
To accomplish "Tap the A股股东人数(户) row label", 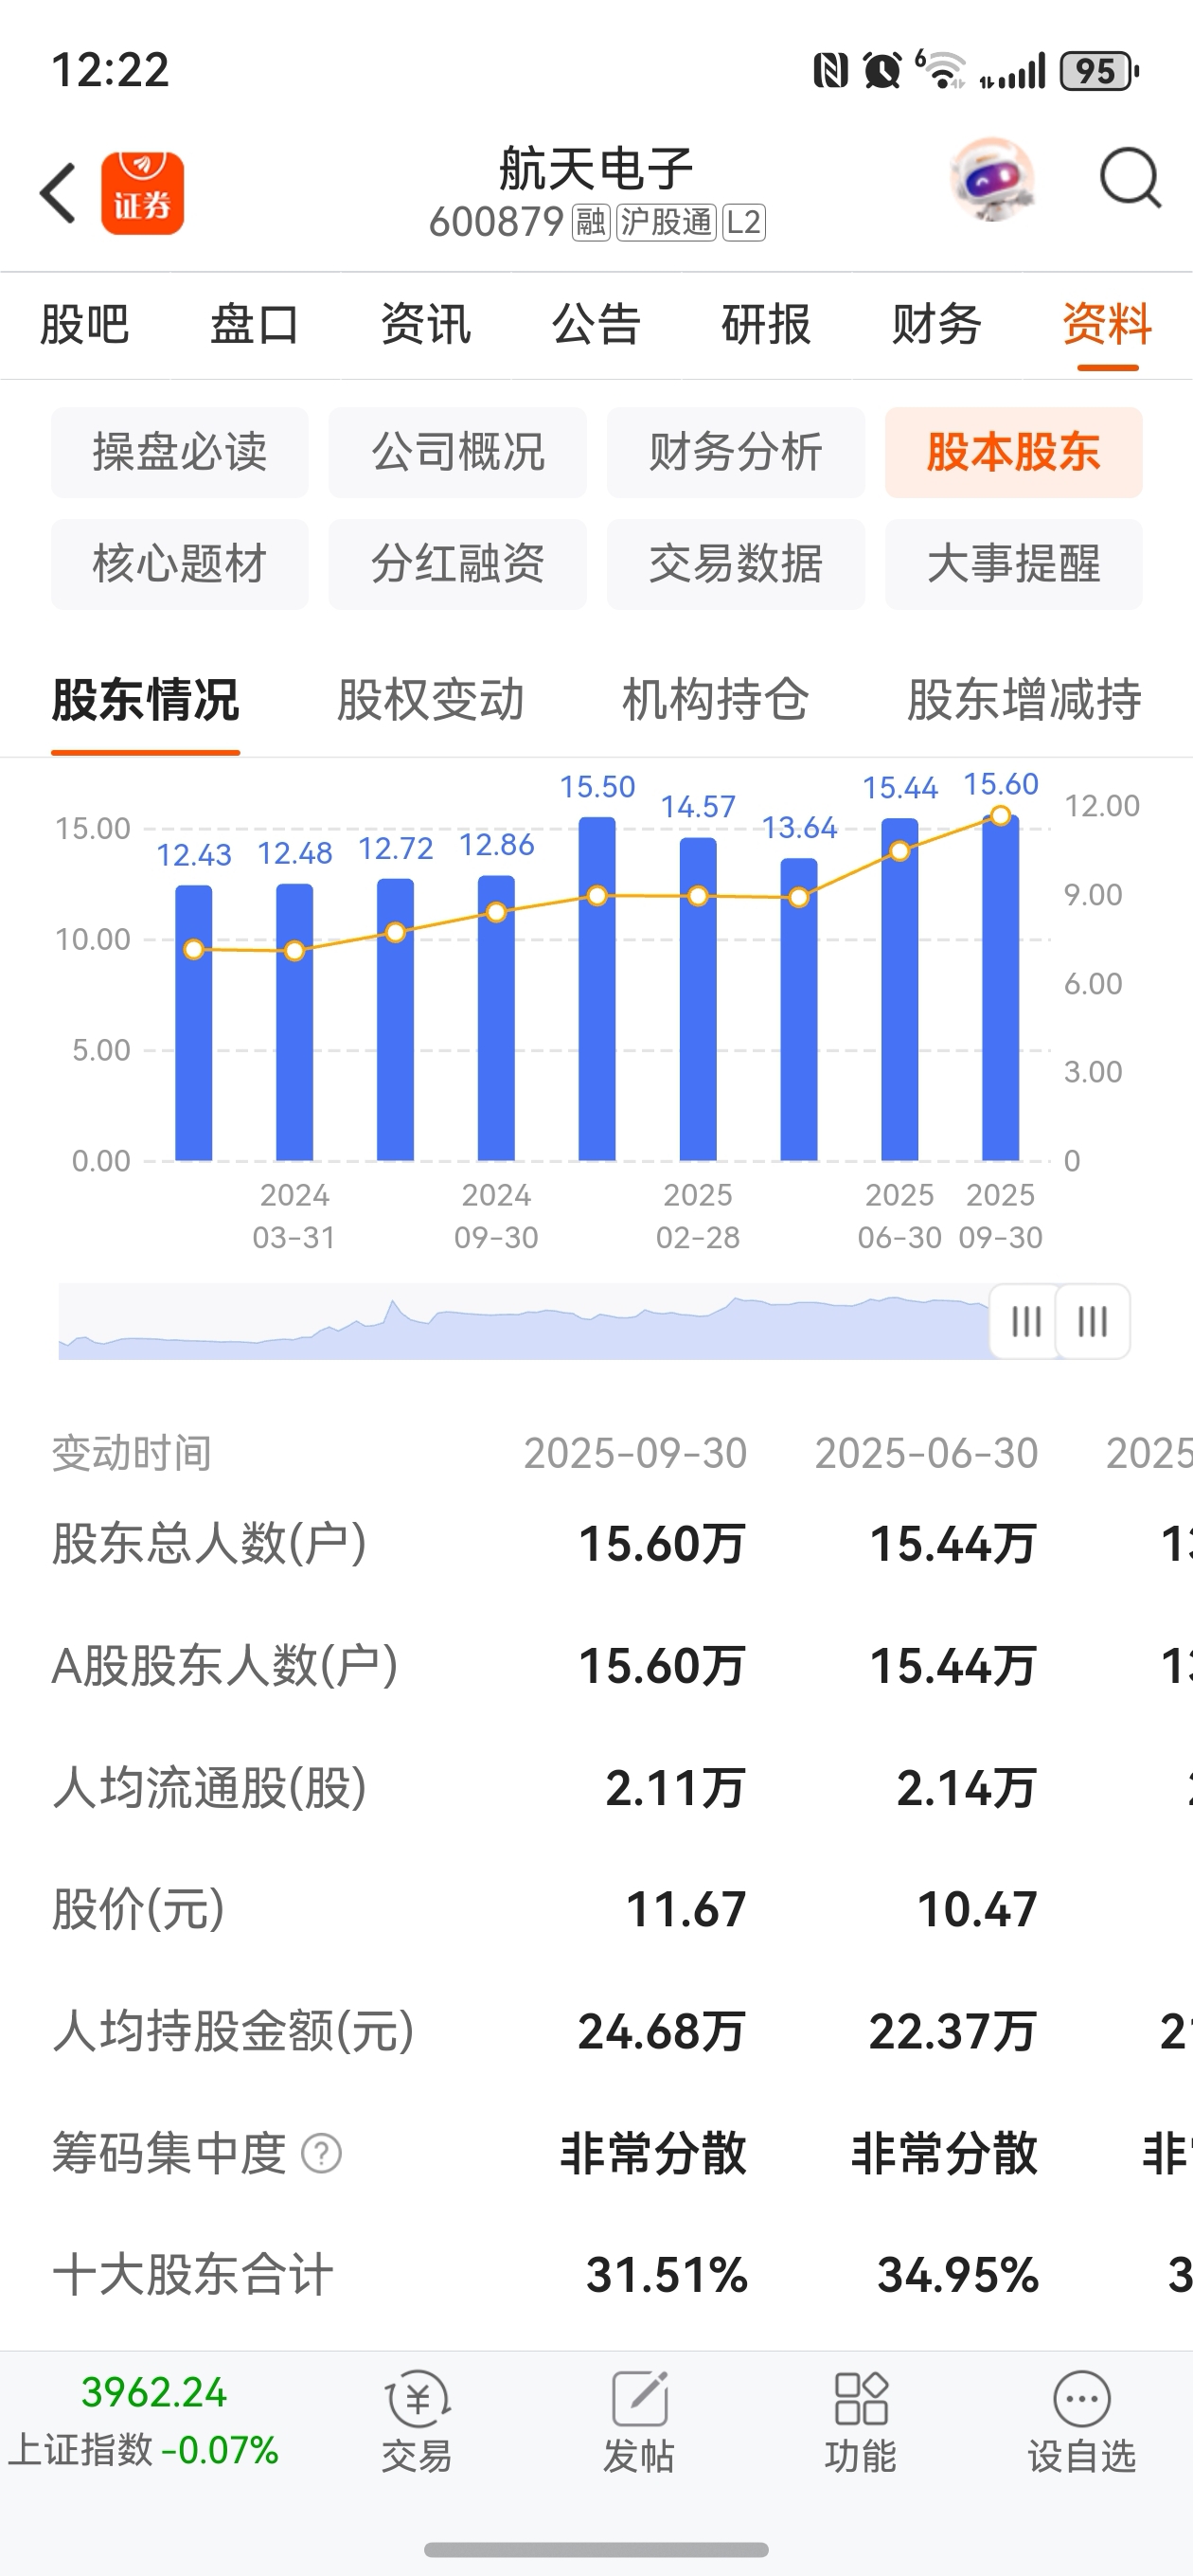I will [x=225, y=1665].
